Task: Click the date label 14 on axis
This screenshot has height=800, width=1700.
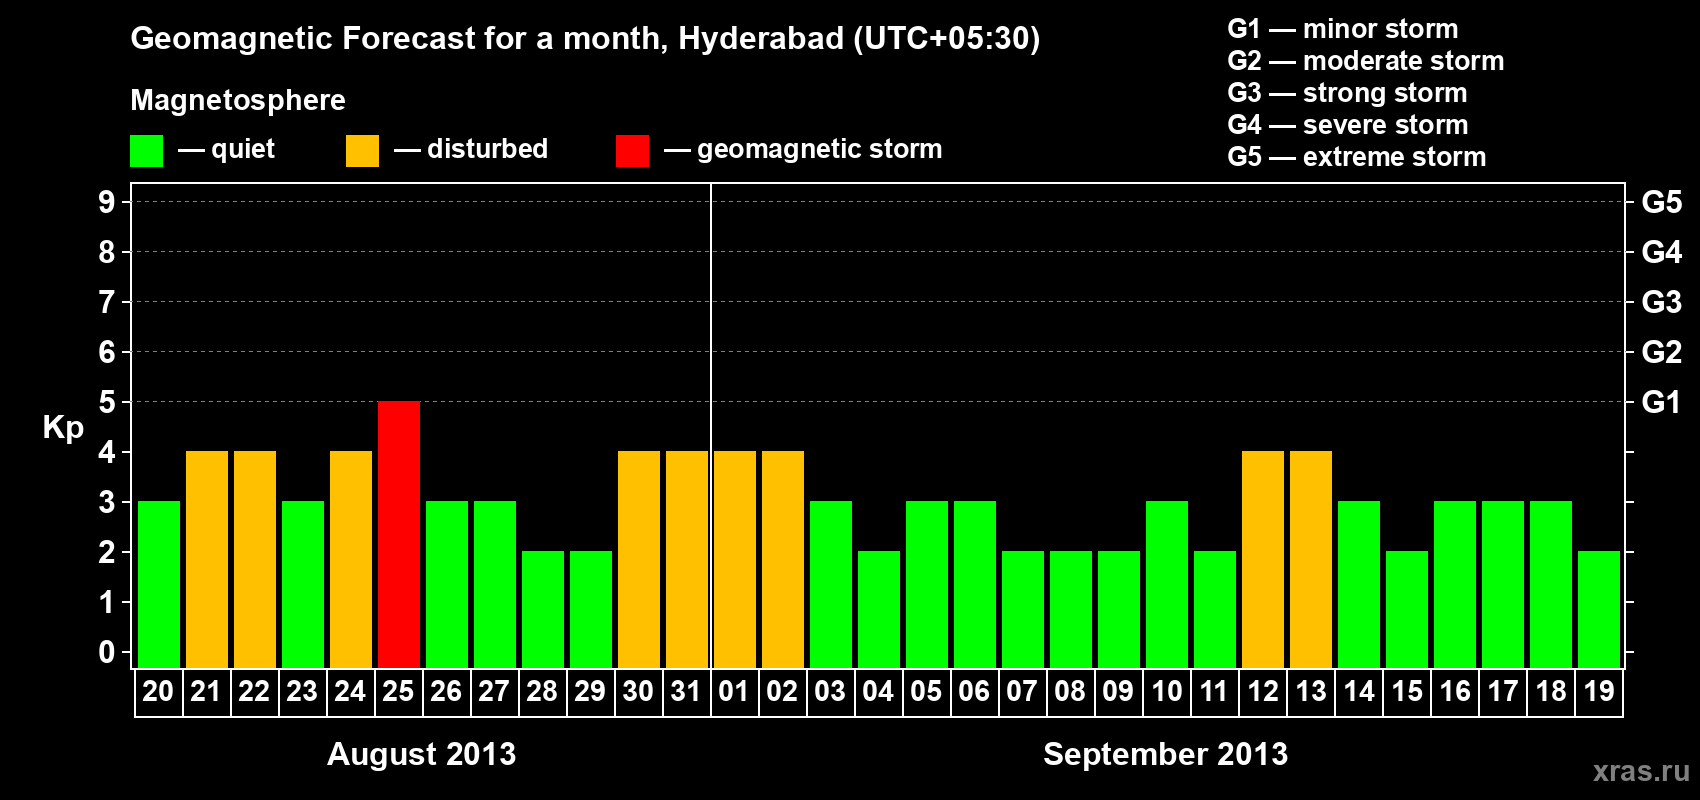Action: (x=1359, y=692)
